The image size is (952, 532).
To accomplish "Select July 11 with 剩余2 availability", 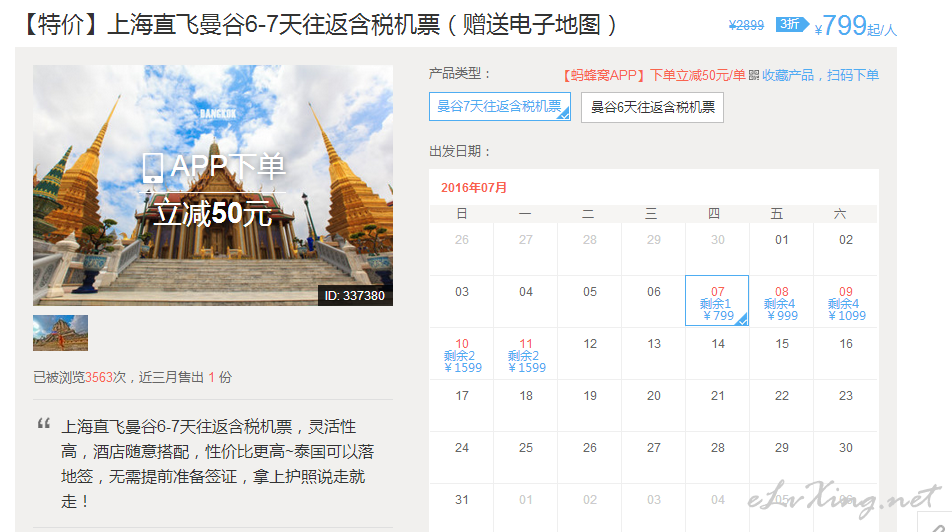I will point(525,353).
